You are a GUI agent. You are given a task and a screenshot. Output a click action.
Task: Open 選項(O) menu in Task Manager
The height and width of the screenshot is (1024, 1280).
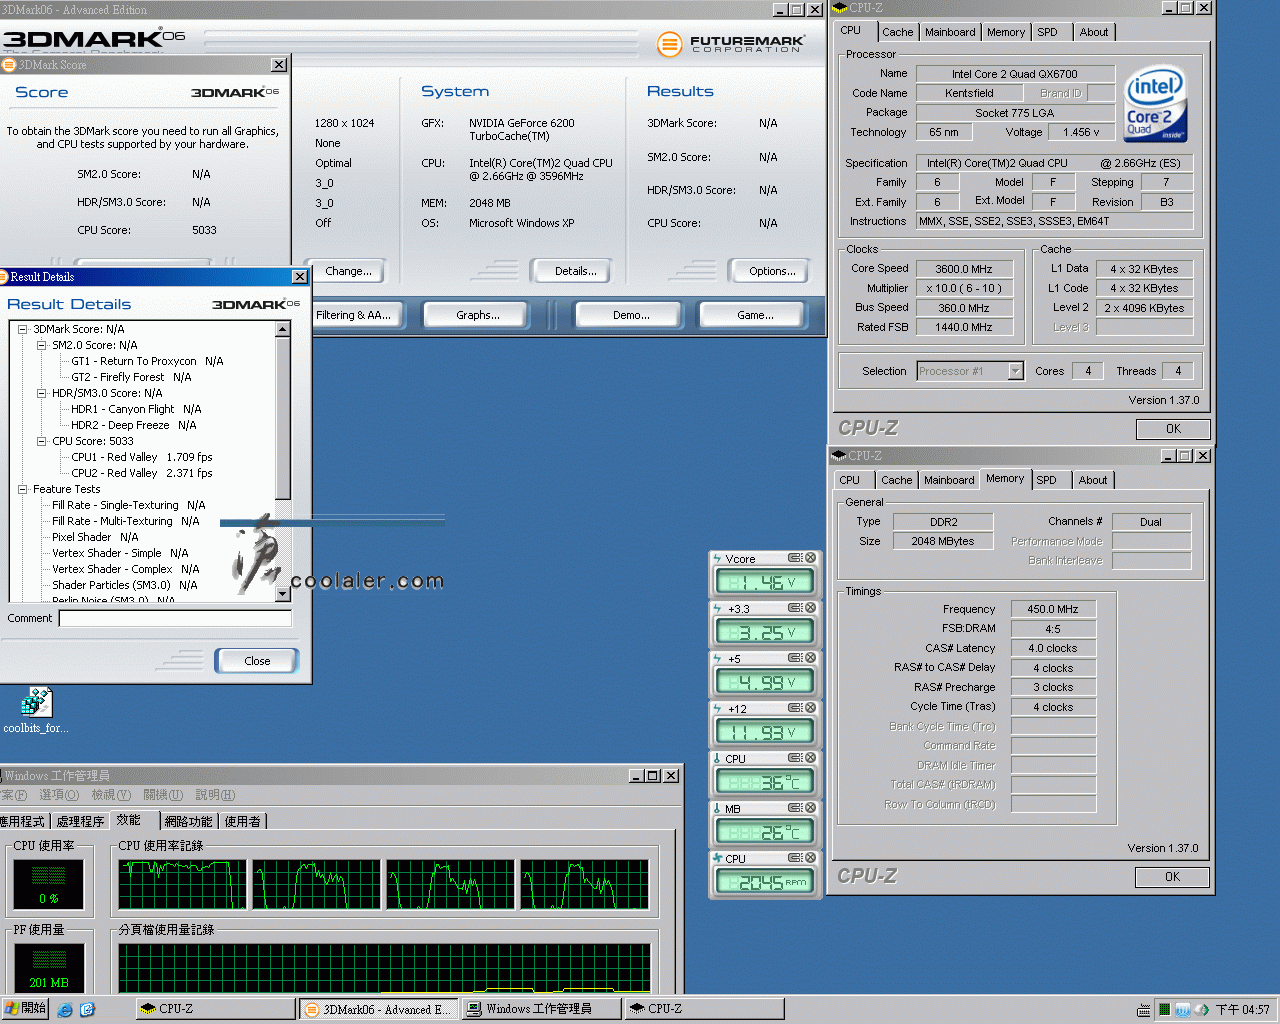coord(59,795)
